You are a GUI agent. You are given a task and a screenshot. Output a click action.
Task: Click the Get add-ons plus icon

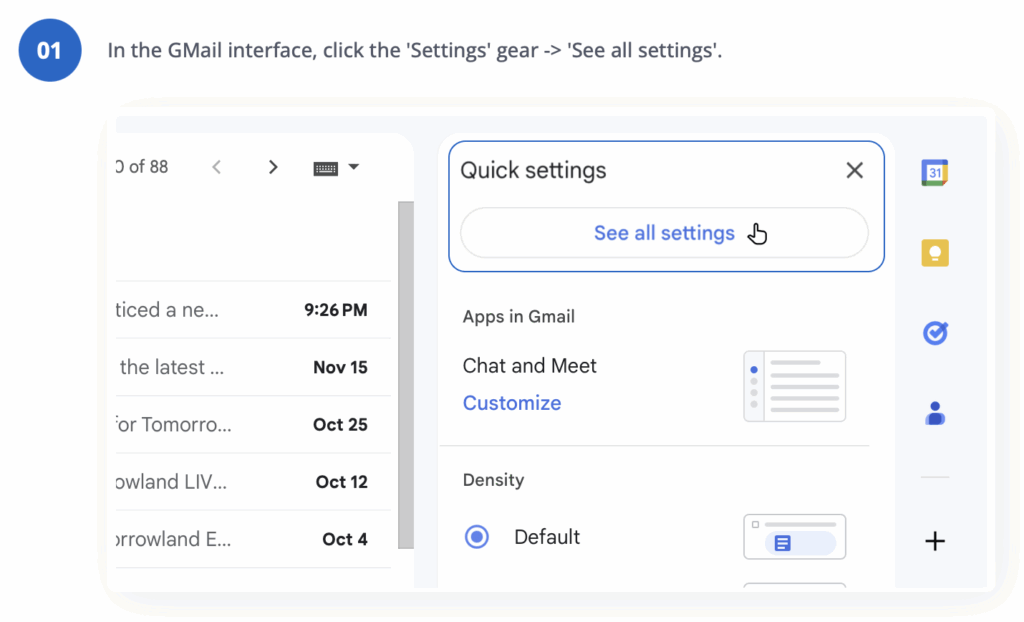(934, 541)
